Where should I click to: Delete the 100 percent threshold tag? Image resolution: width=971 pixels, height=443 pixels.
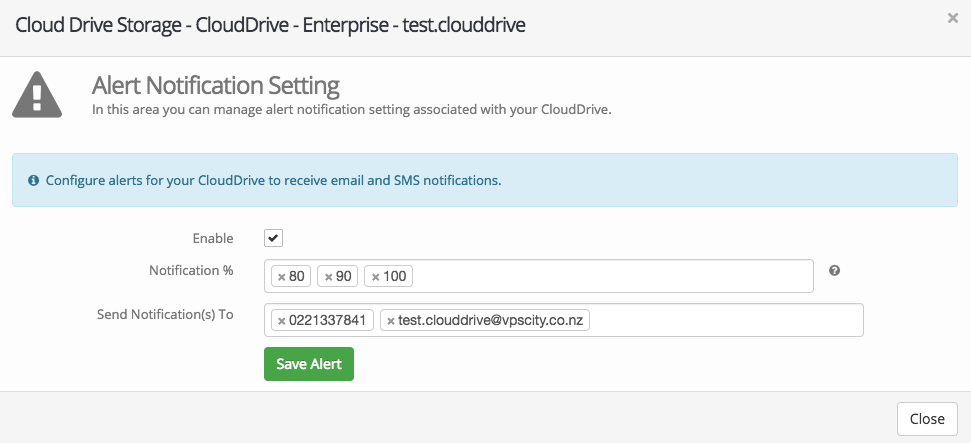[376, 276]
